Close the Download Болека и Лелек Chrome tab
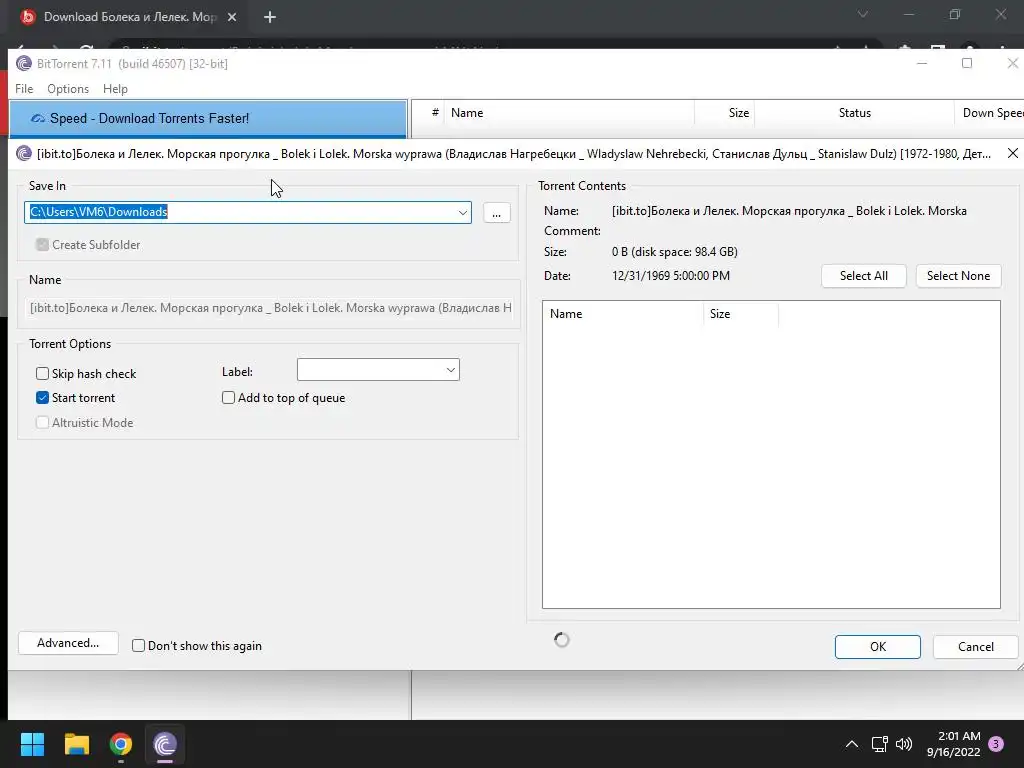Image resolution: width=1024 pixels, height=768 pixels. (x=232, y=17)
